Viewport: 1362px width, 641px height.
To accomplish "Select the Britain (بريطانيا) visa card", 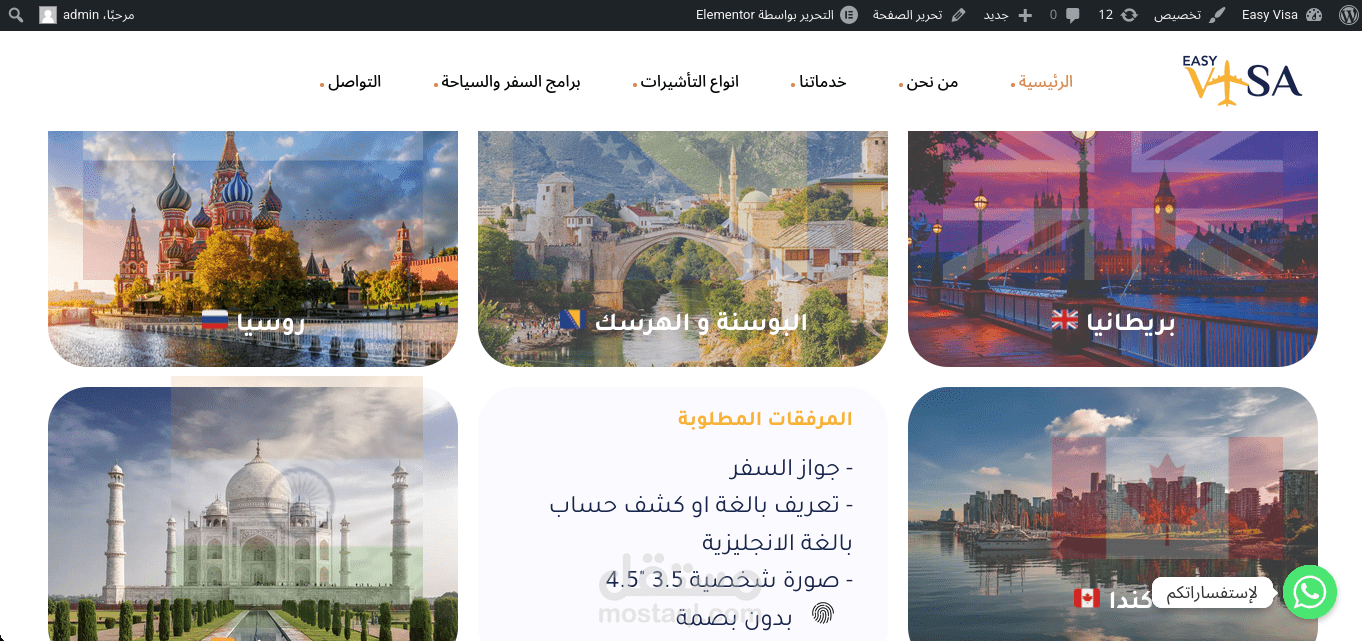I will (1113, 248).
